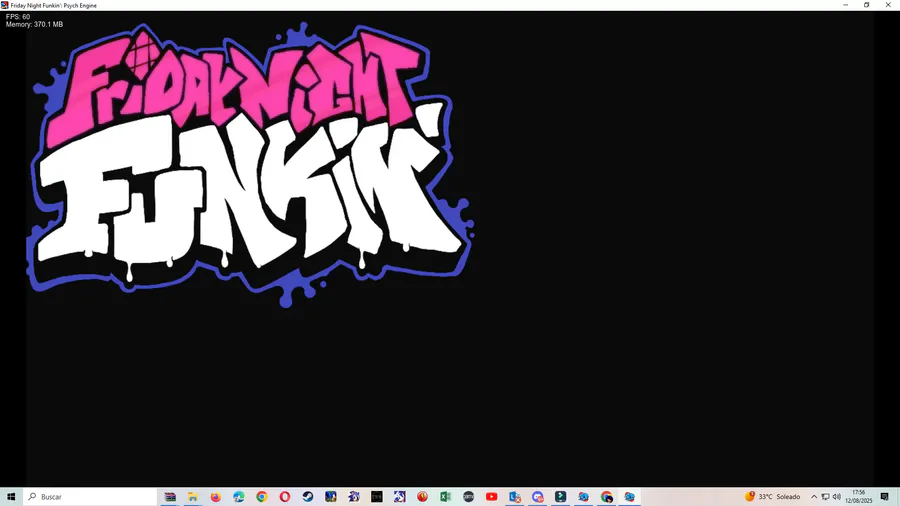Open the notification center icon
The image size is (900, 506).
pos(885,496)
